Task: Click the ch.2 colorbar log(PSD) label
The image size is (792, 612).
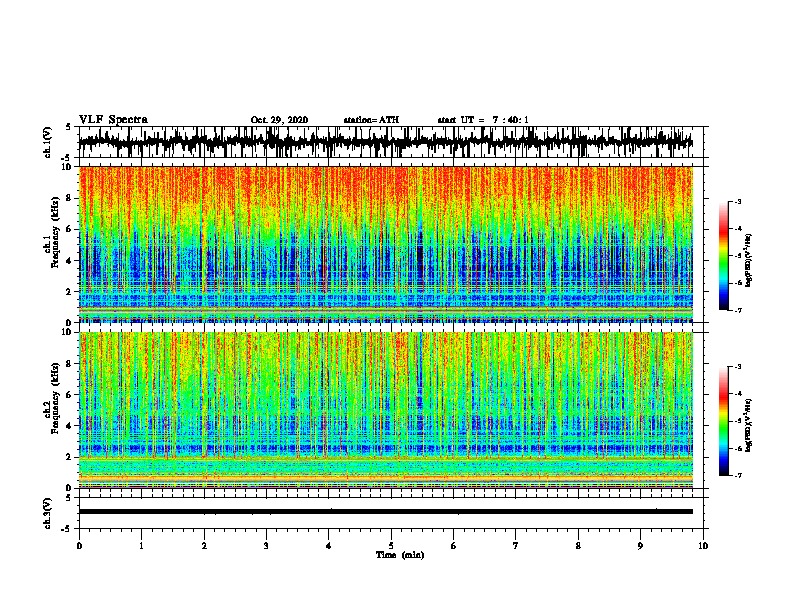Action: point(748,425)
